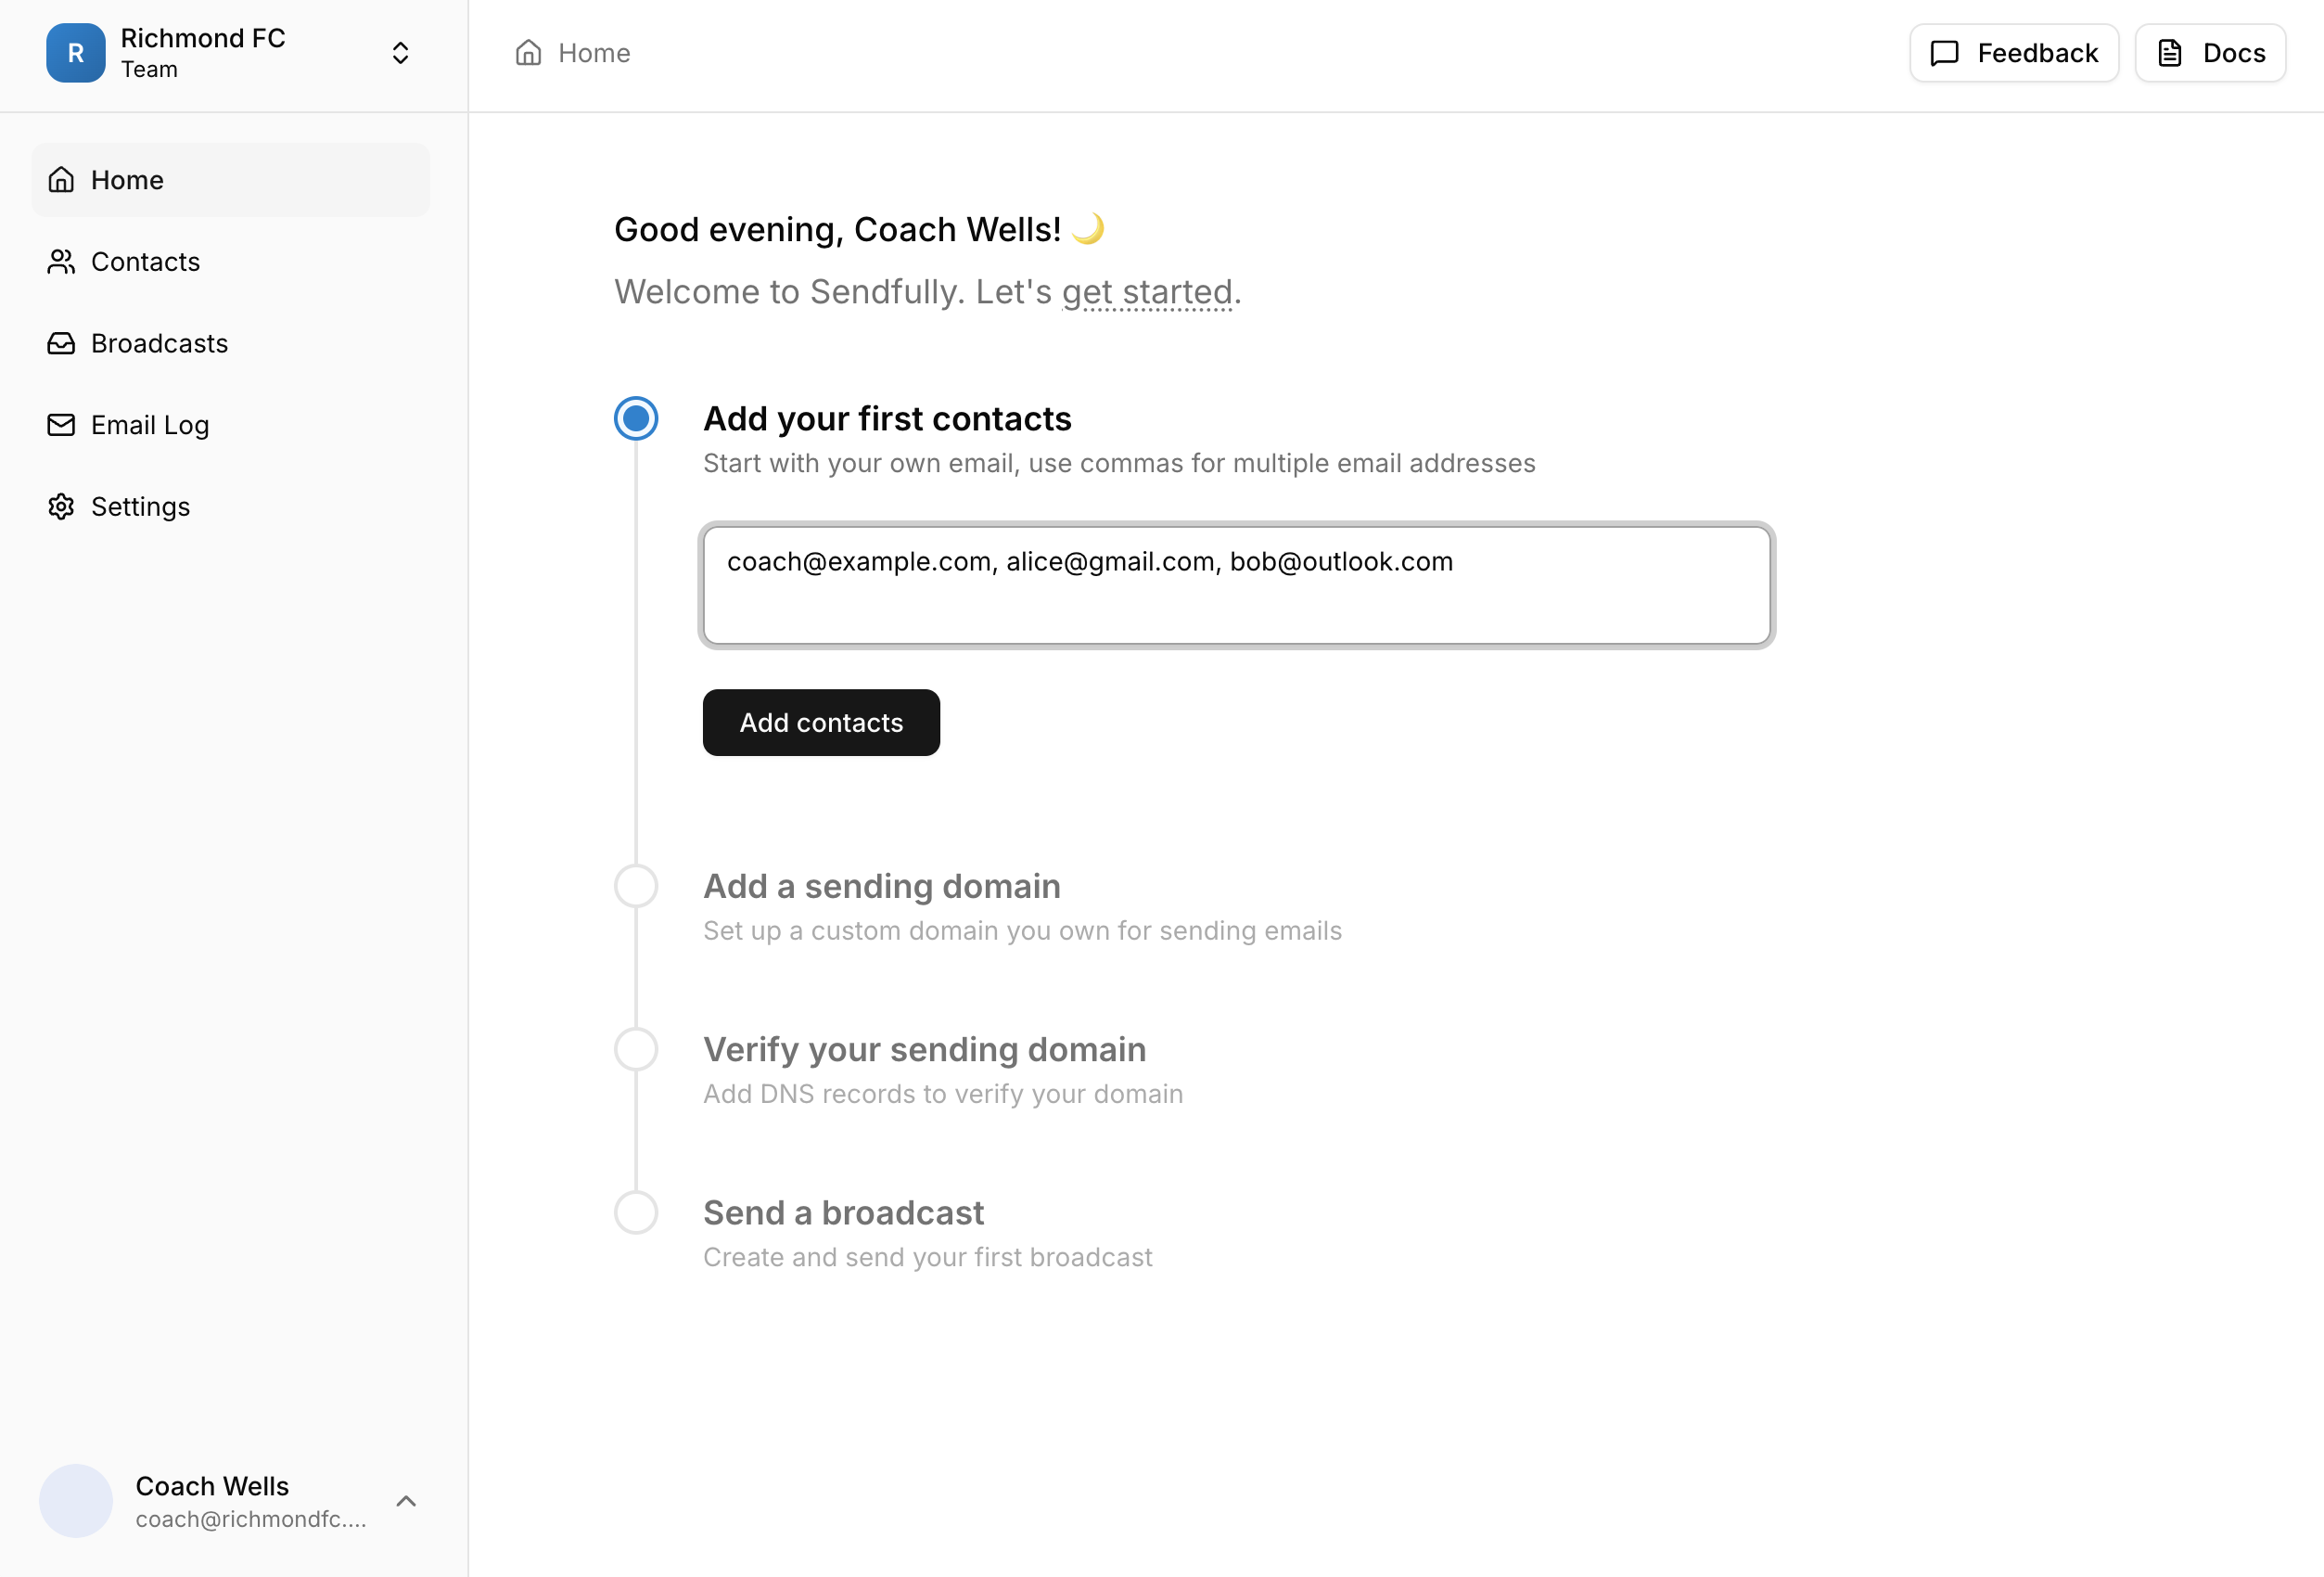Expand the 'Verify your sending domain' step
The width and height of the screenshot is (2324, 1577).
pyautogui.click(x=636, y=1049)
